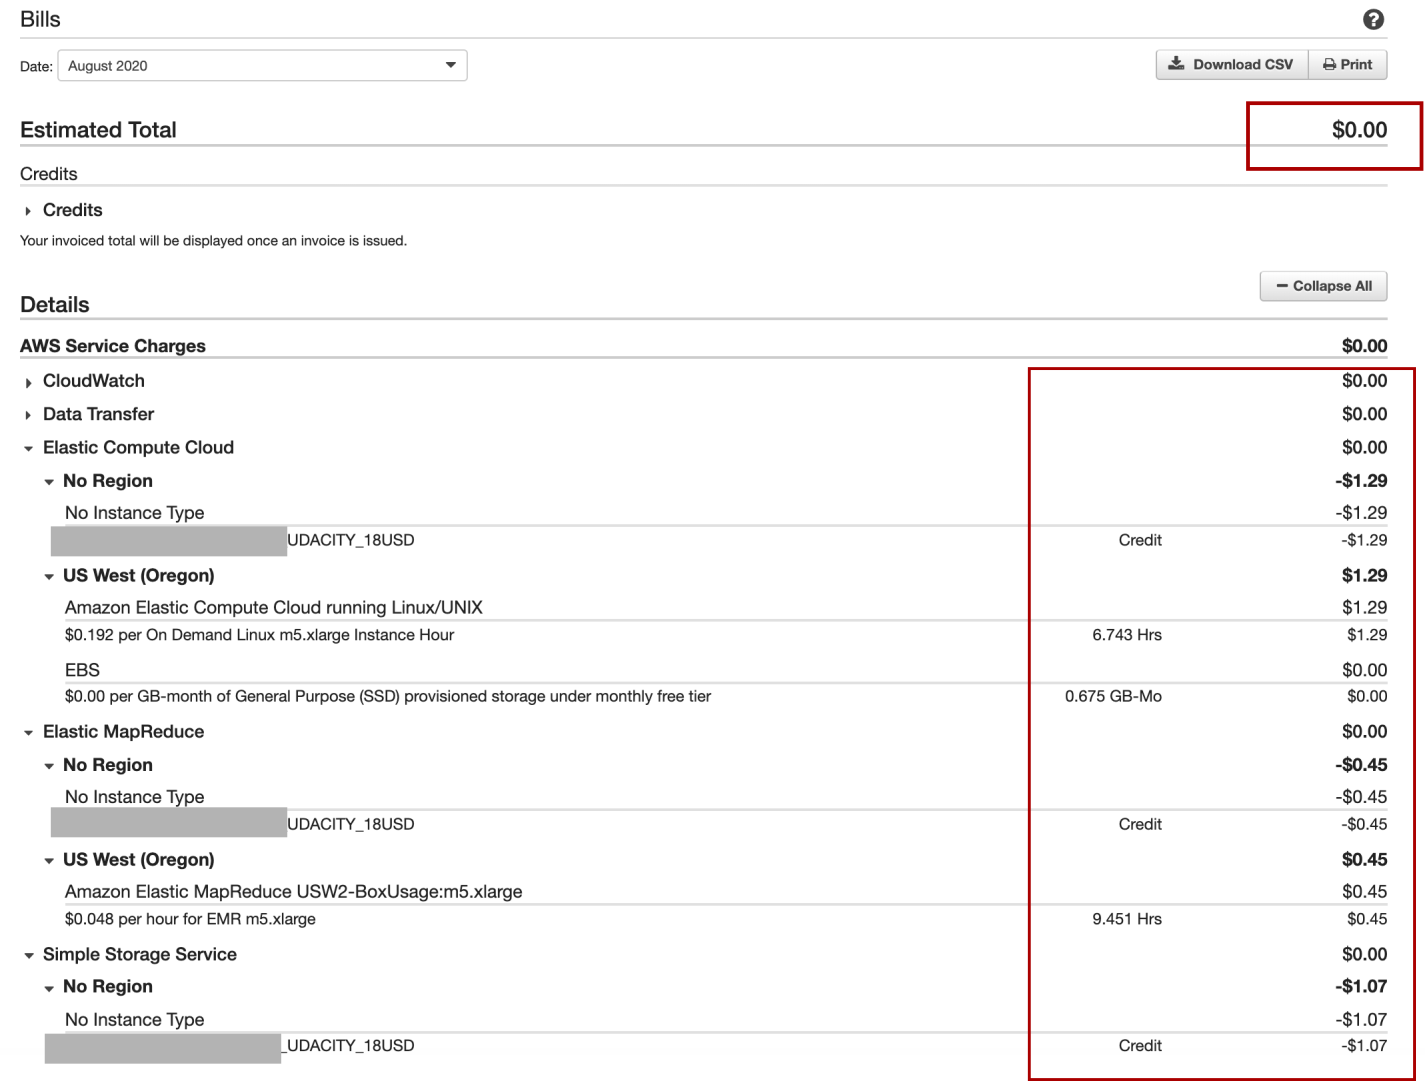Click '$0.048 per hour for EMR m5.xlarge'

tap(190, 919)
